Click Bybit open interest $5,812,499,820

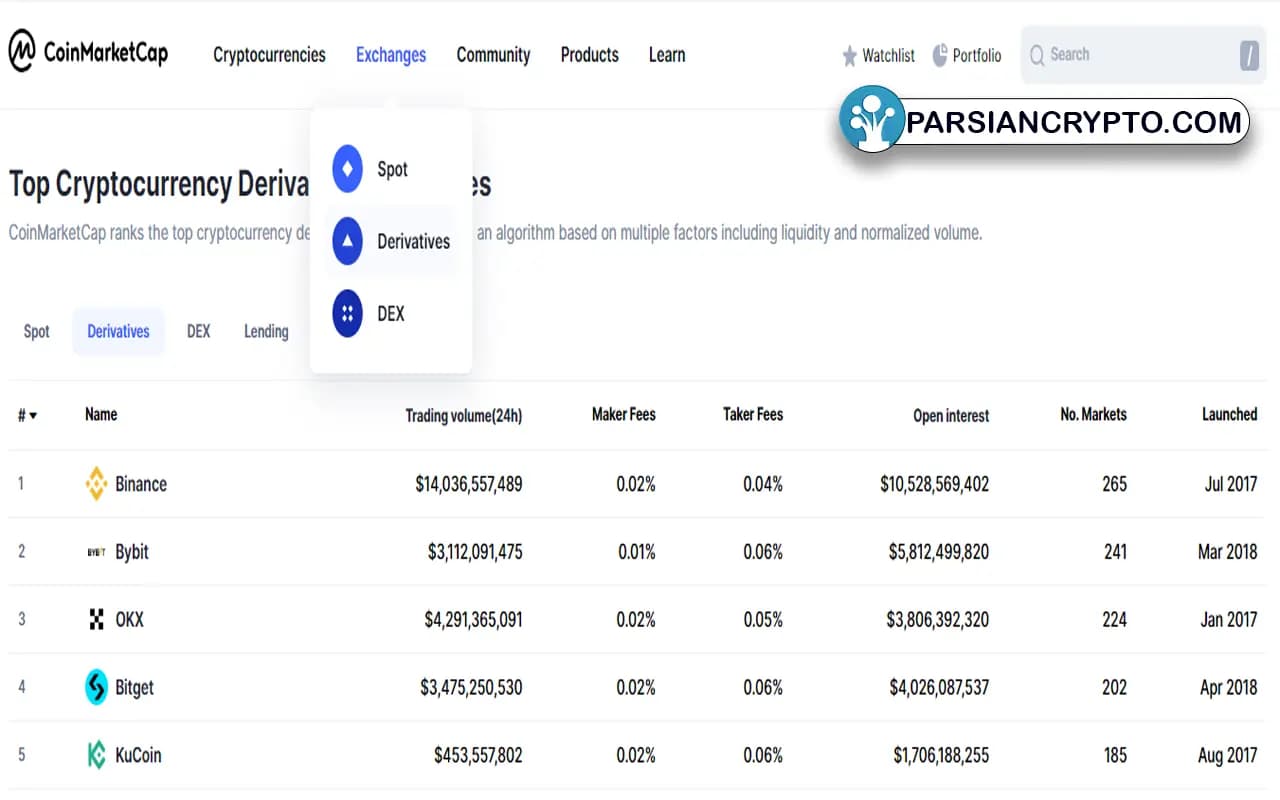(939, 552)
